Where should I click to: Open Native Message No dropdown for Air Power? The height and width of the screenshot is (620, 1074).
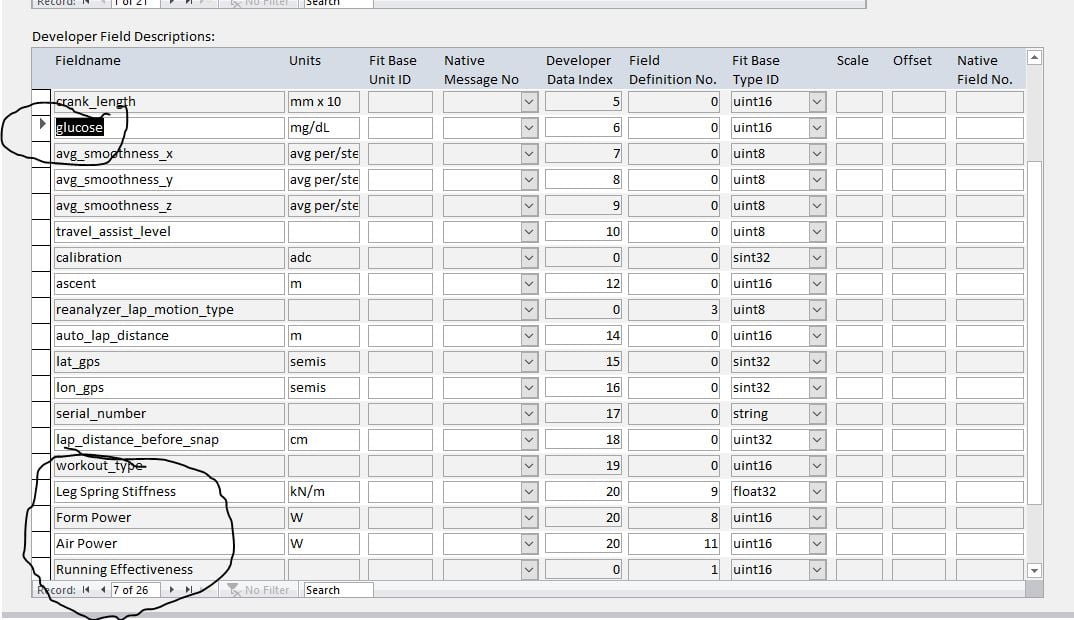pyautogui.click(x=528, y=544)
